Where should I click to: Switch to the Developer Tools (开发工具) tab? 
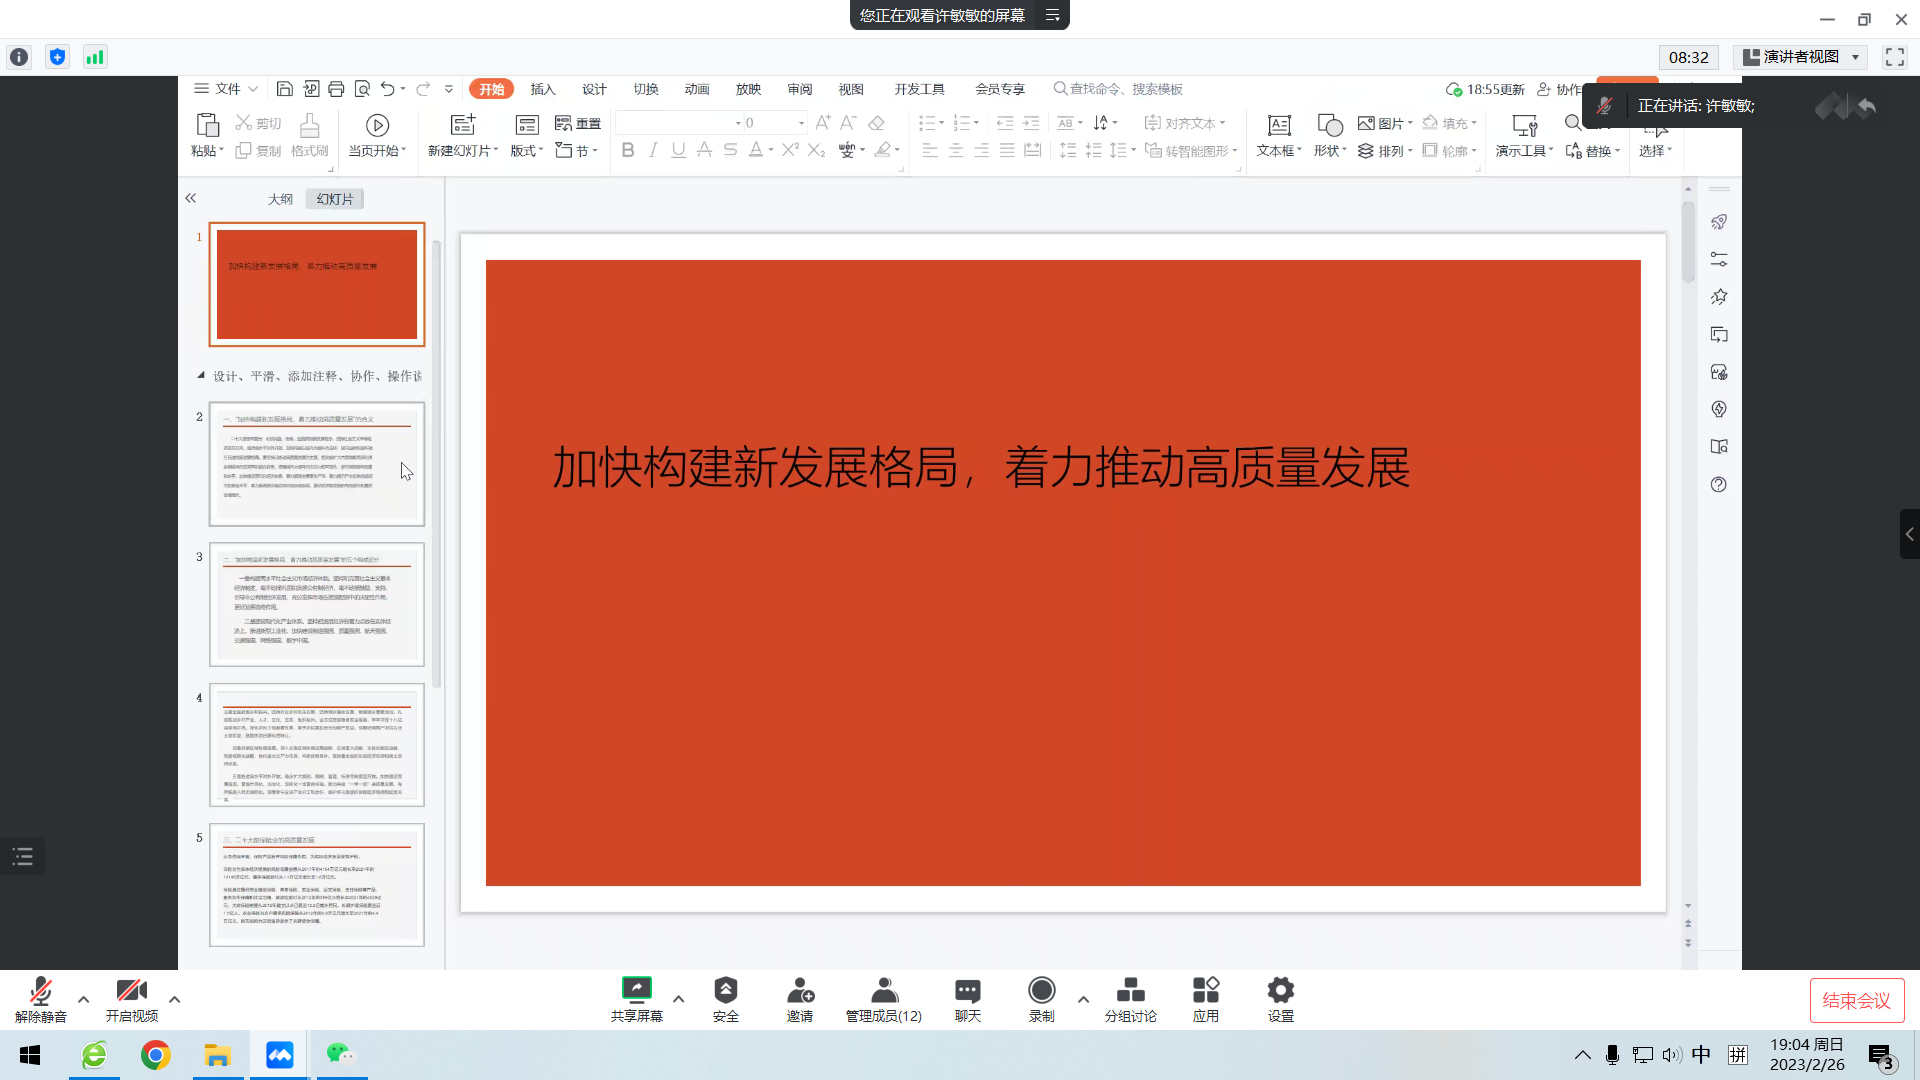[x=919, y=89]
